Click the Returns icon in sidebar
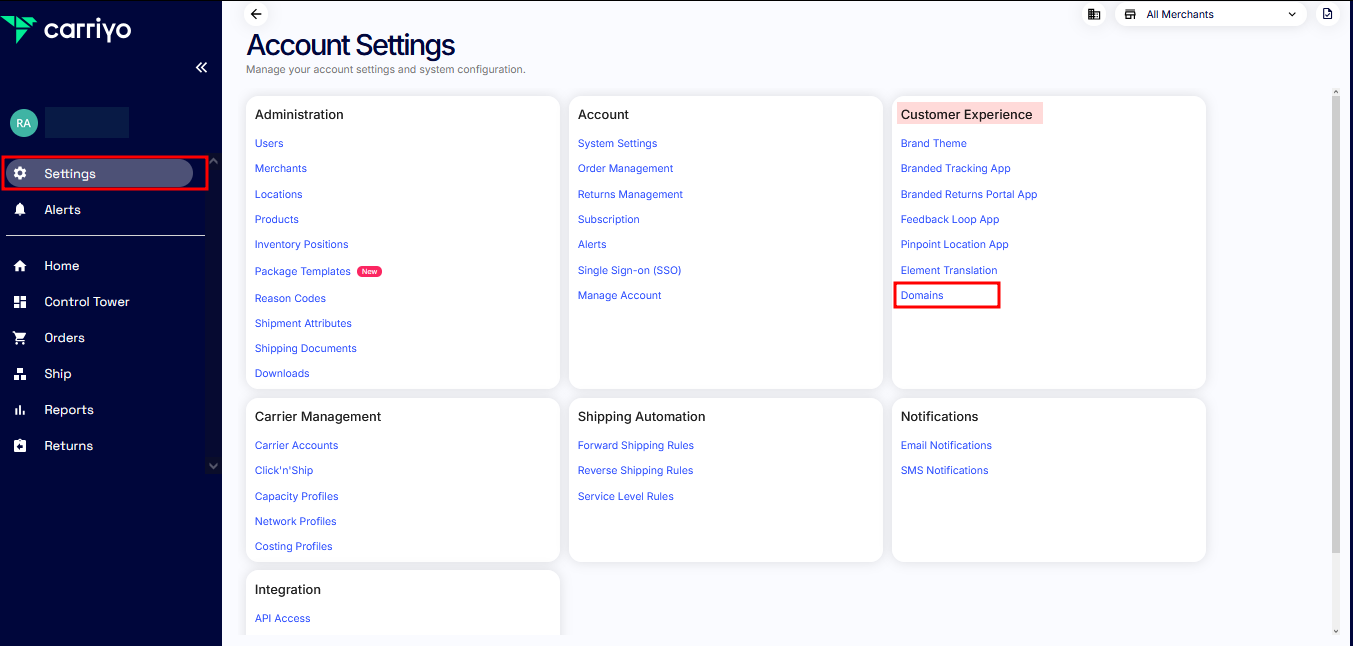Image resolution: width=1353 pixels, height=646 pixels. [20, 446]
